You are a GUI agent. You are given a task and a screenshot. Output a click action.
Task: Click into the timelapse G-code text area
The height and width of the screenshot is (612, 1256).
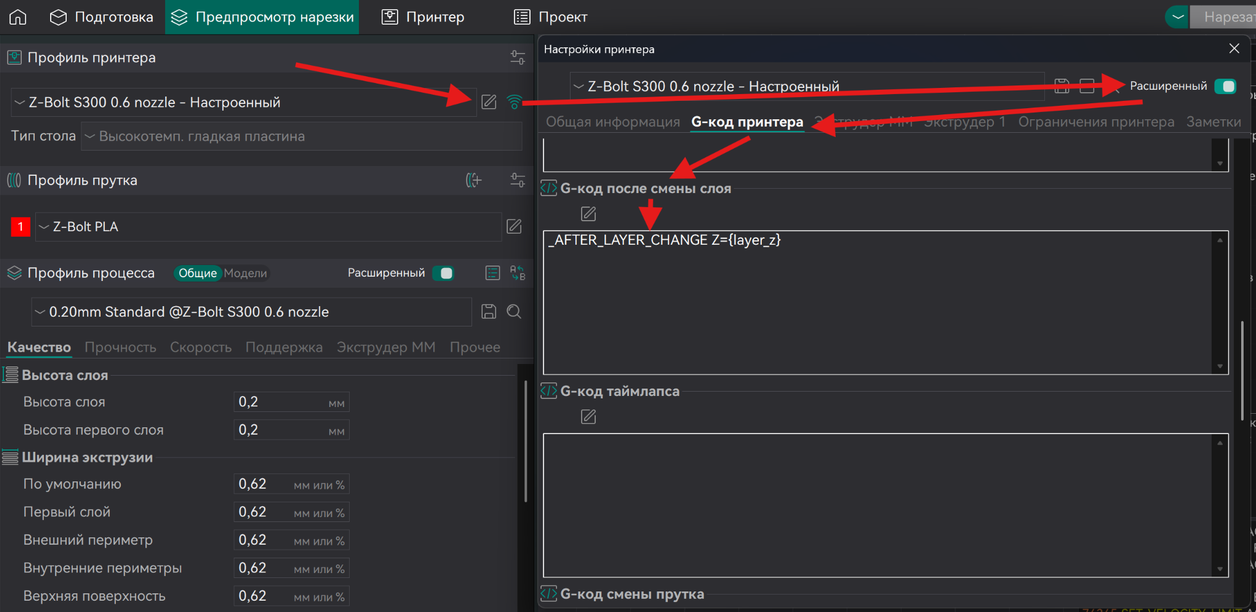(879, 505)
